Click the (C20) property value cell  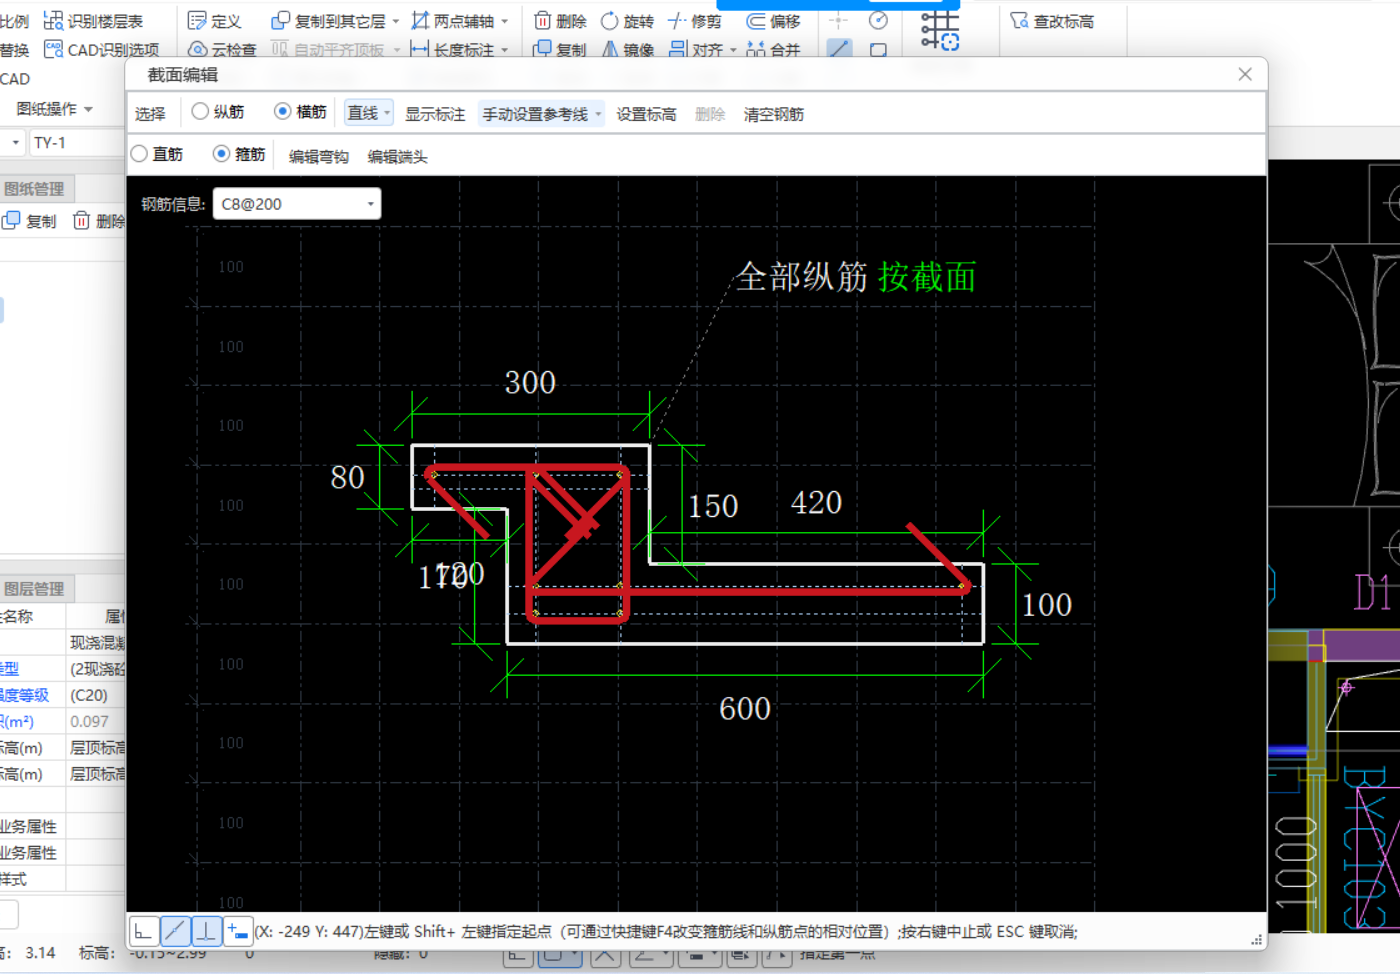pos(96,695)
